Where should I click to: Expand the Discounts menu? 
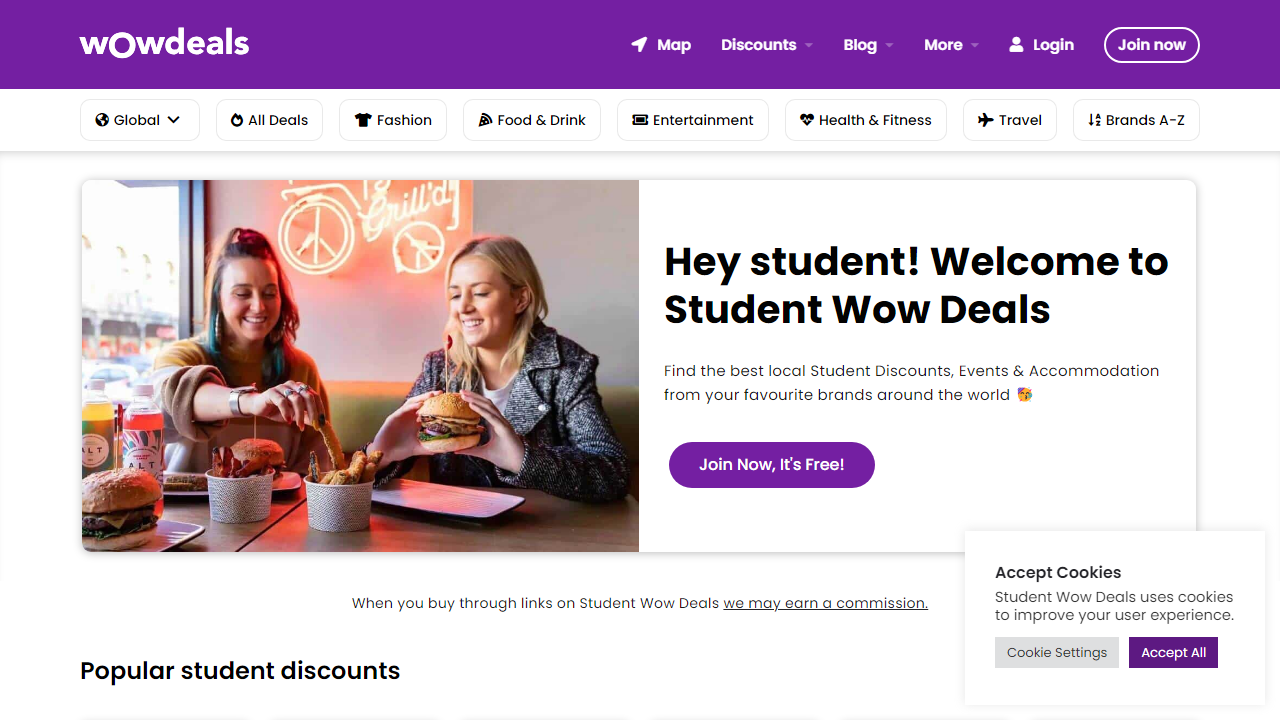766,44
